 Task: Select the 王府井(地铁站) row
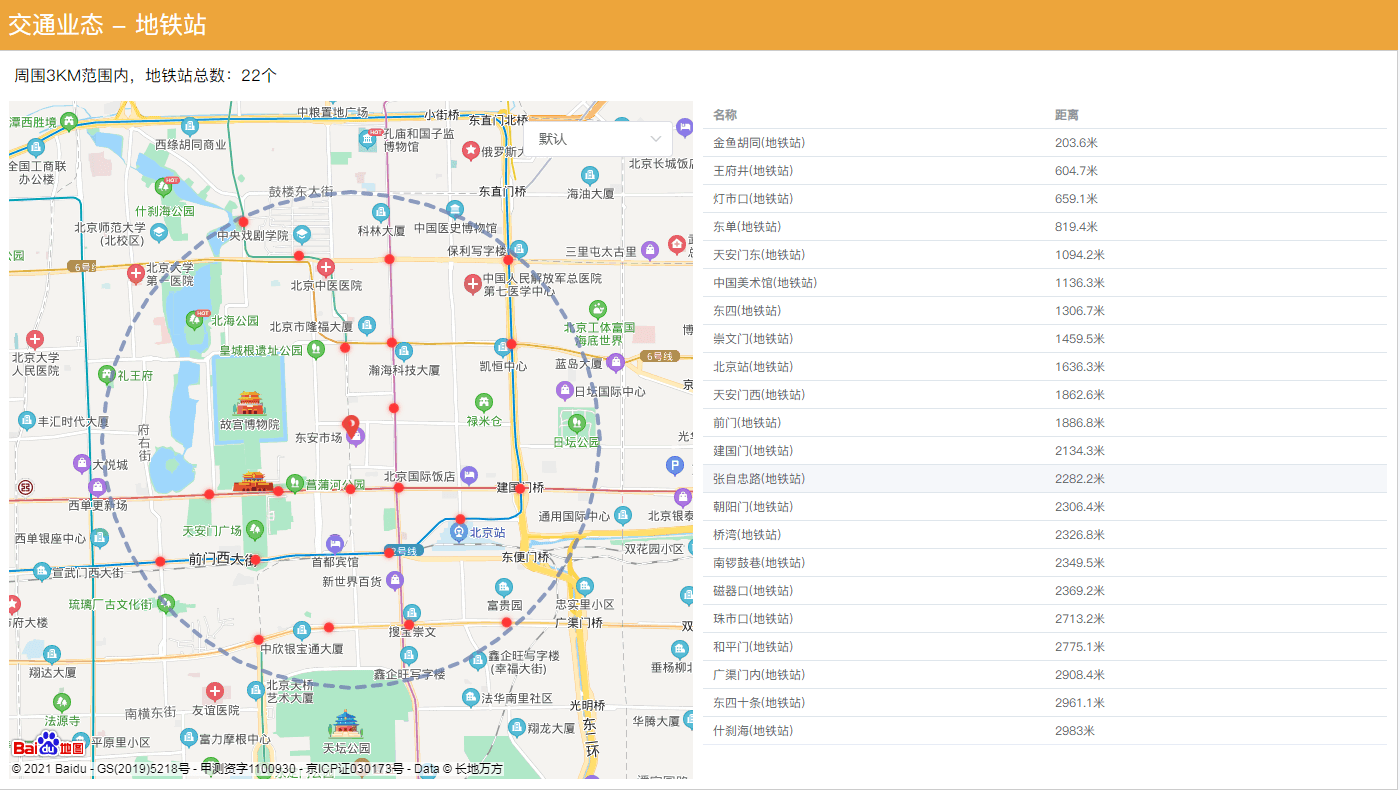[1045, 171]
